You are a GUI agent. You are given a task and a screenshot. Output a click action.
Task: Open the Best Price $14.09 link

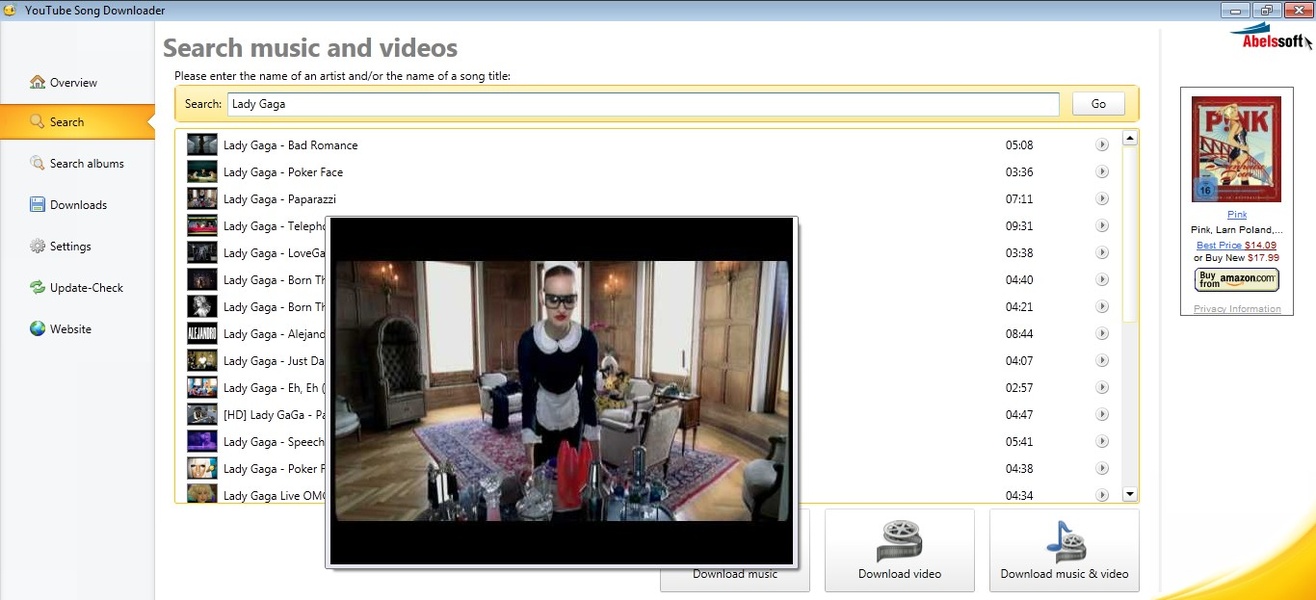[x=1237, y=244]
